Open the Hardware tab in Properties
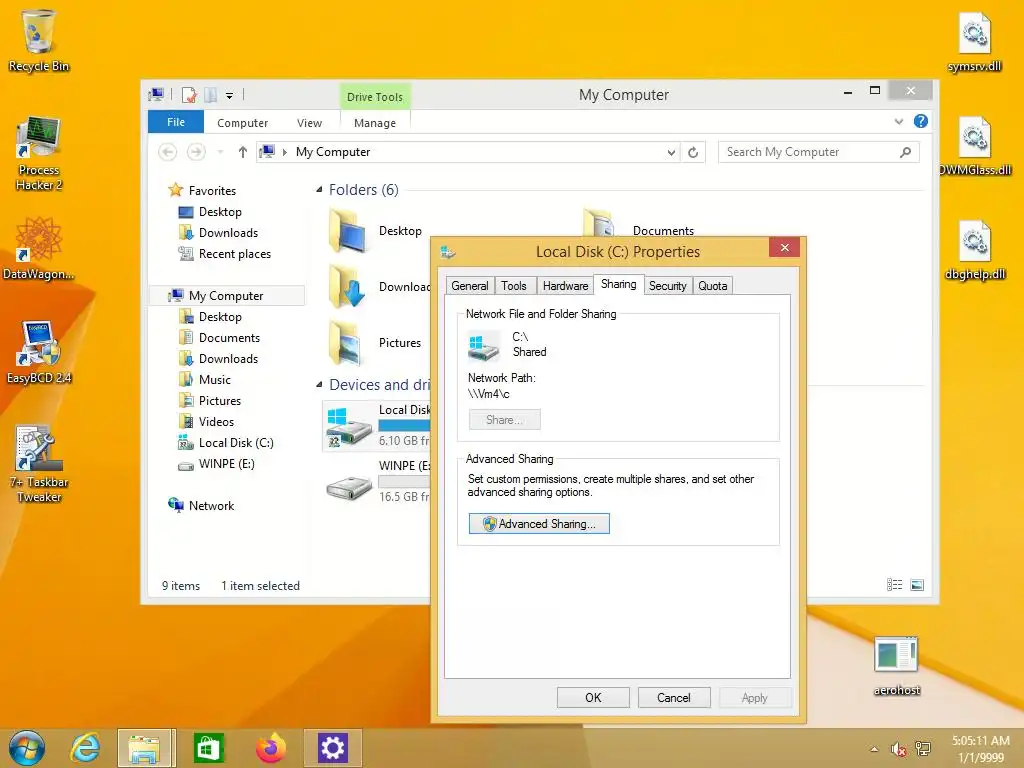This screenshot has width=1024, height=768. pyautogui.click(x=565, y=286)
